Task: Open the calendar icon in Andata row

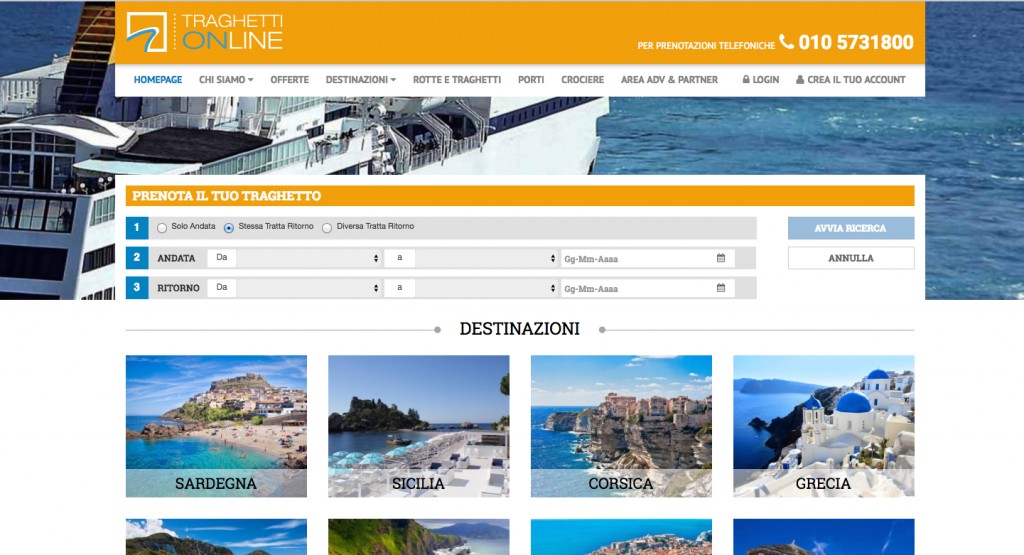Action: (721, 258)
